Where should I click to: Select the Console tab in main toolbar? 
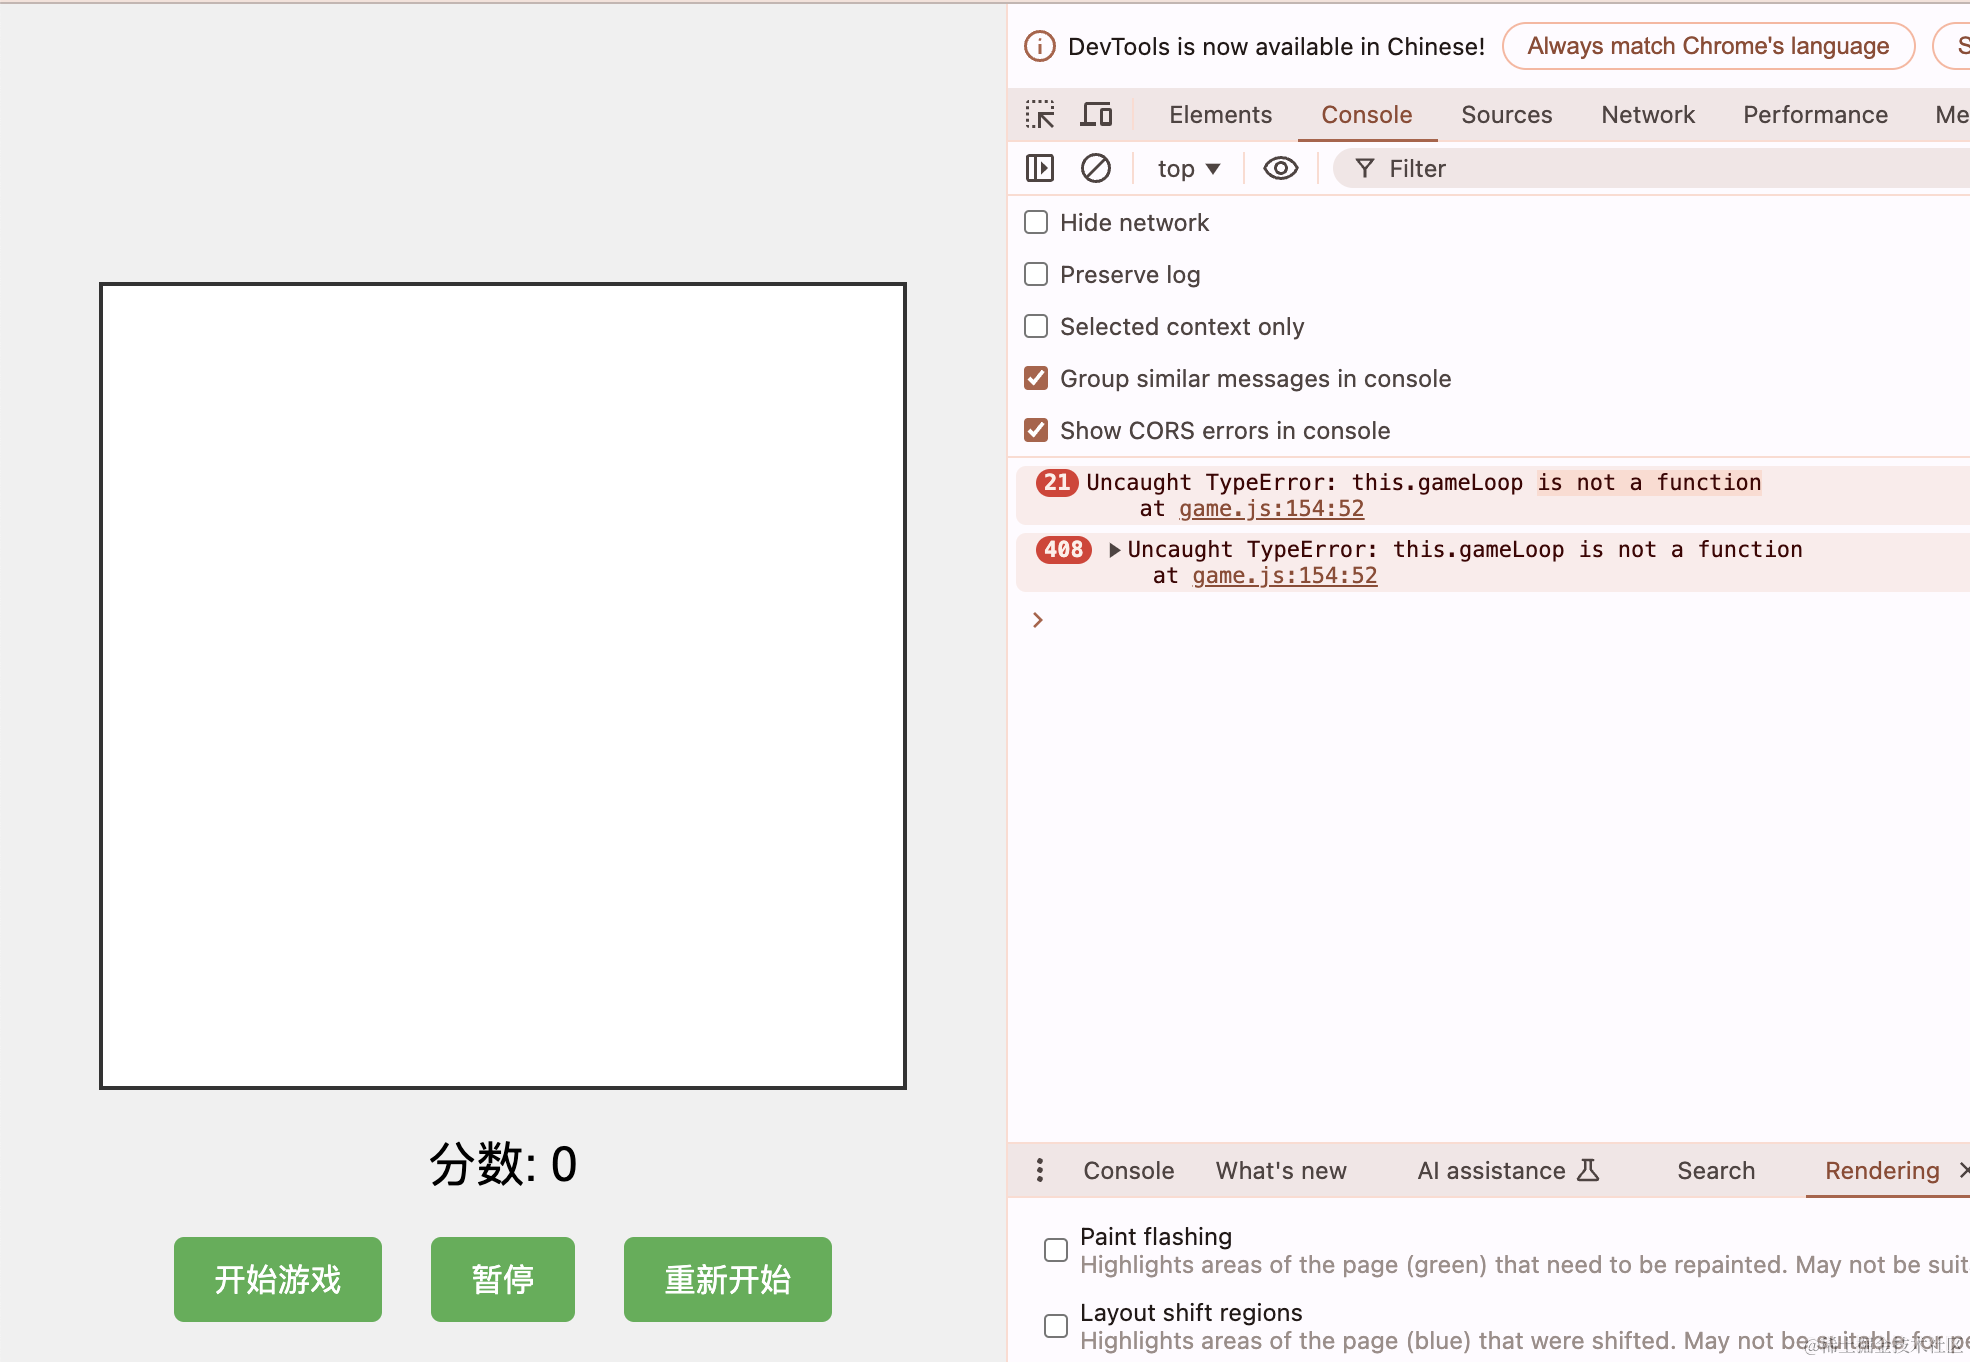tap(1367, 115)
